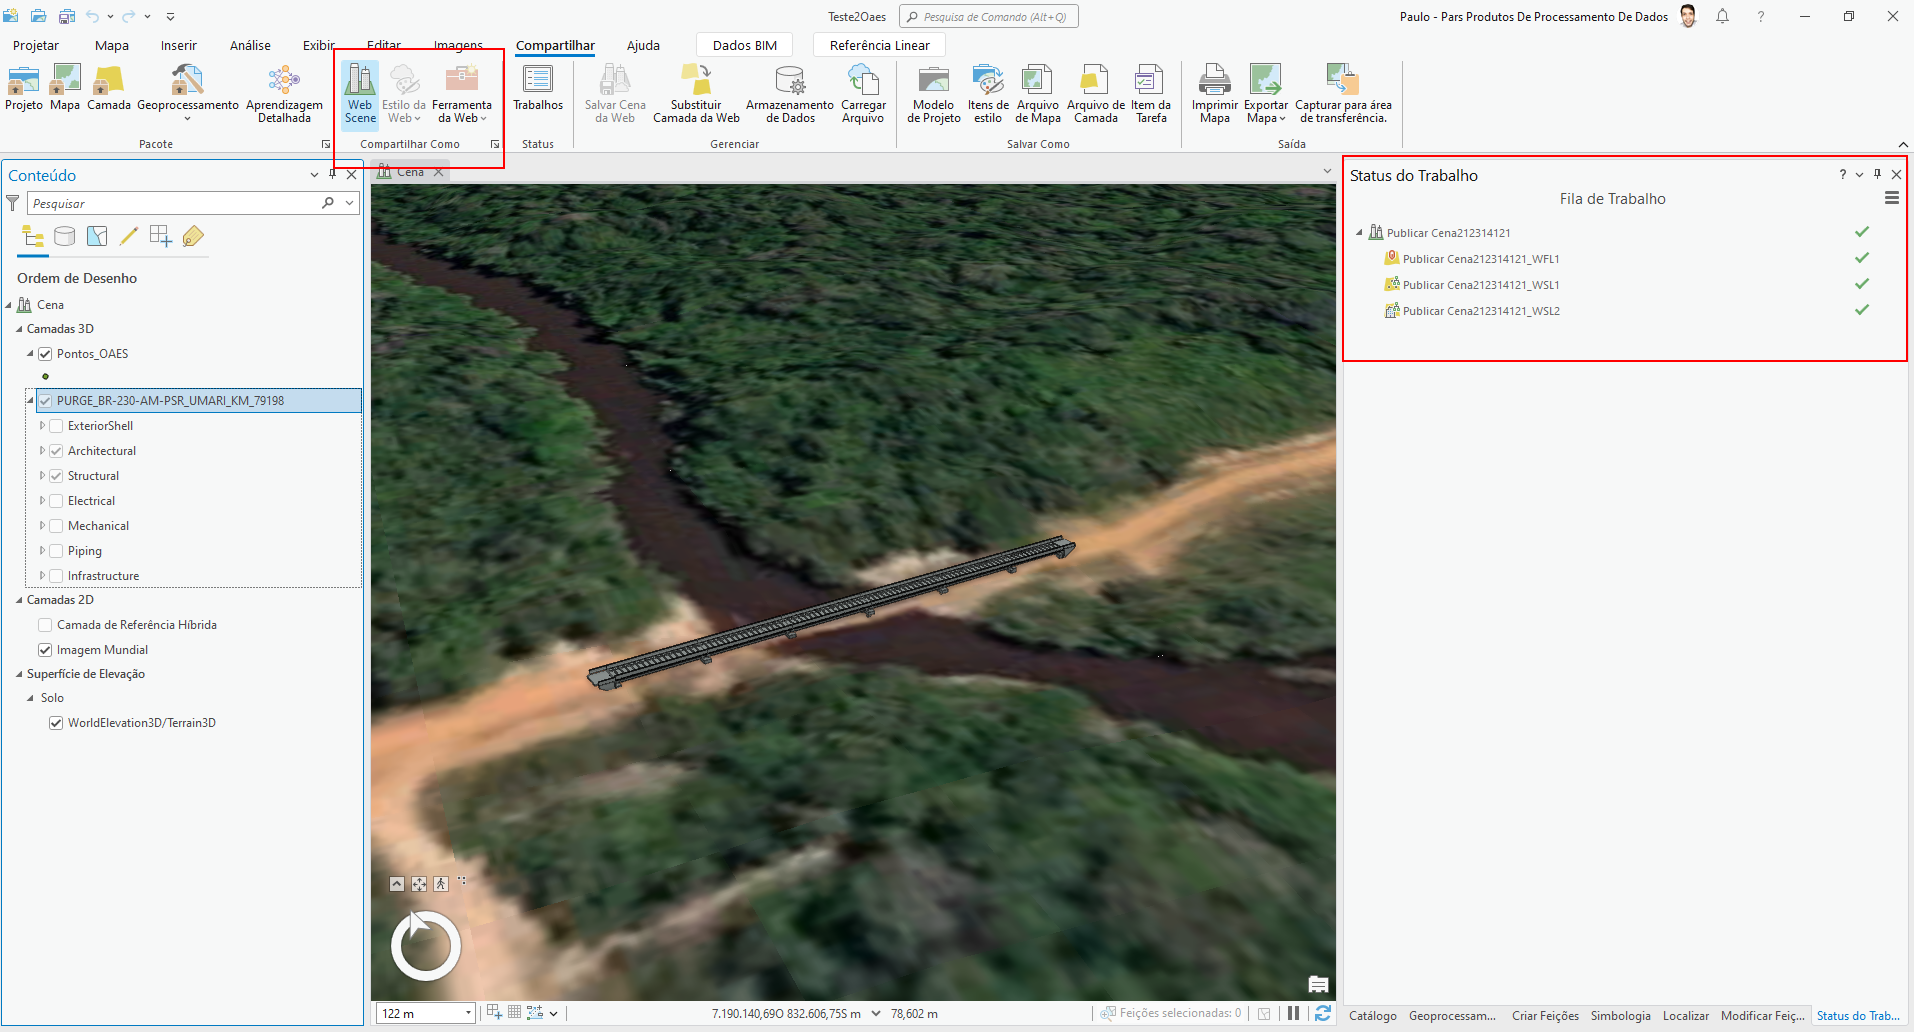The image size is (1914, 1032).
Task: Enable Mechanical layer
Action: pyautogui.click(x=56, y=526)
